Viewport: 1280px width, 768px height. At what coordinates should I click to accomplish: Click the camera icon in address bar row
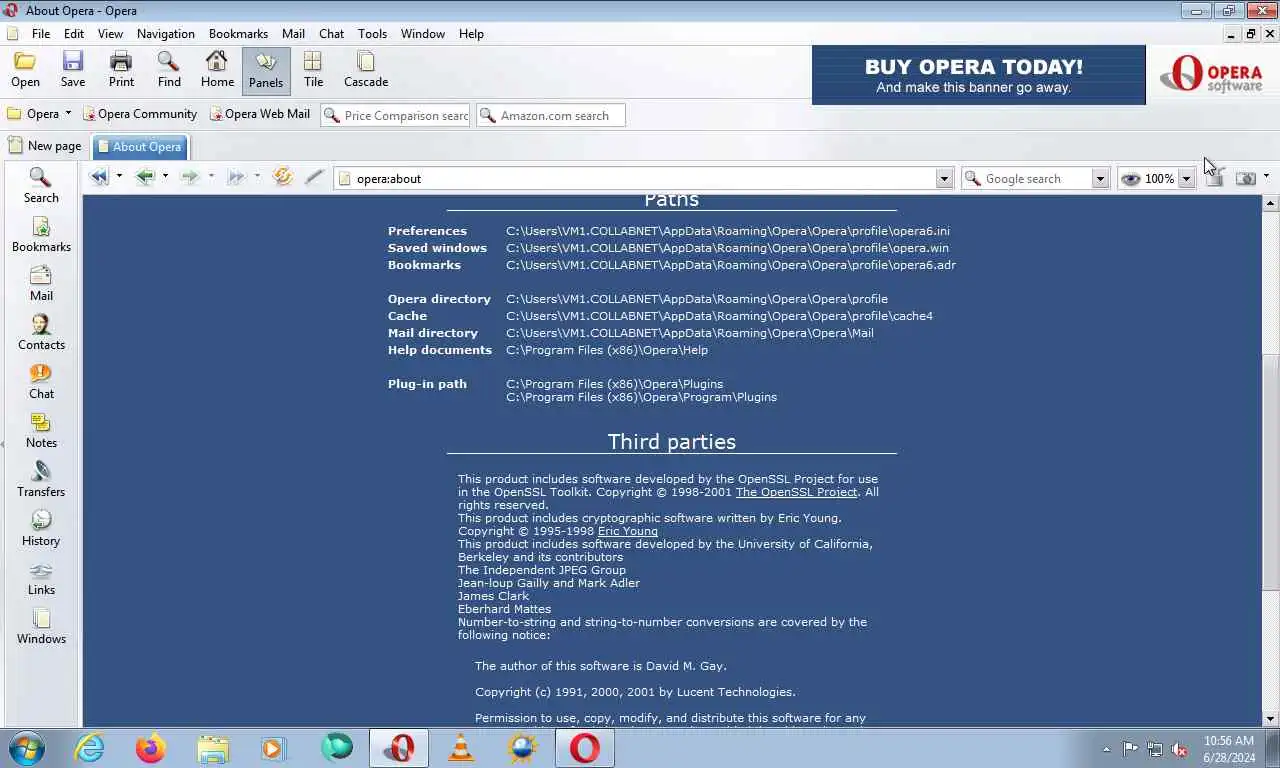pyautogui.click(x=1246, y=178)
